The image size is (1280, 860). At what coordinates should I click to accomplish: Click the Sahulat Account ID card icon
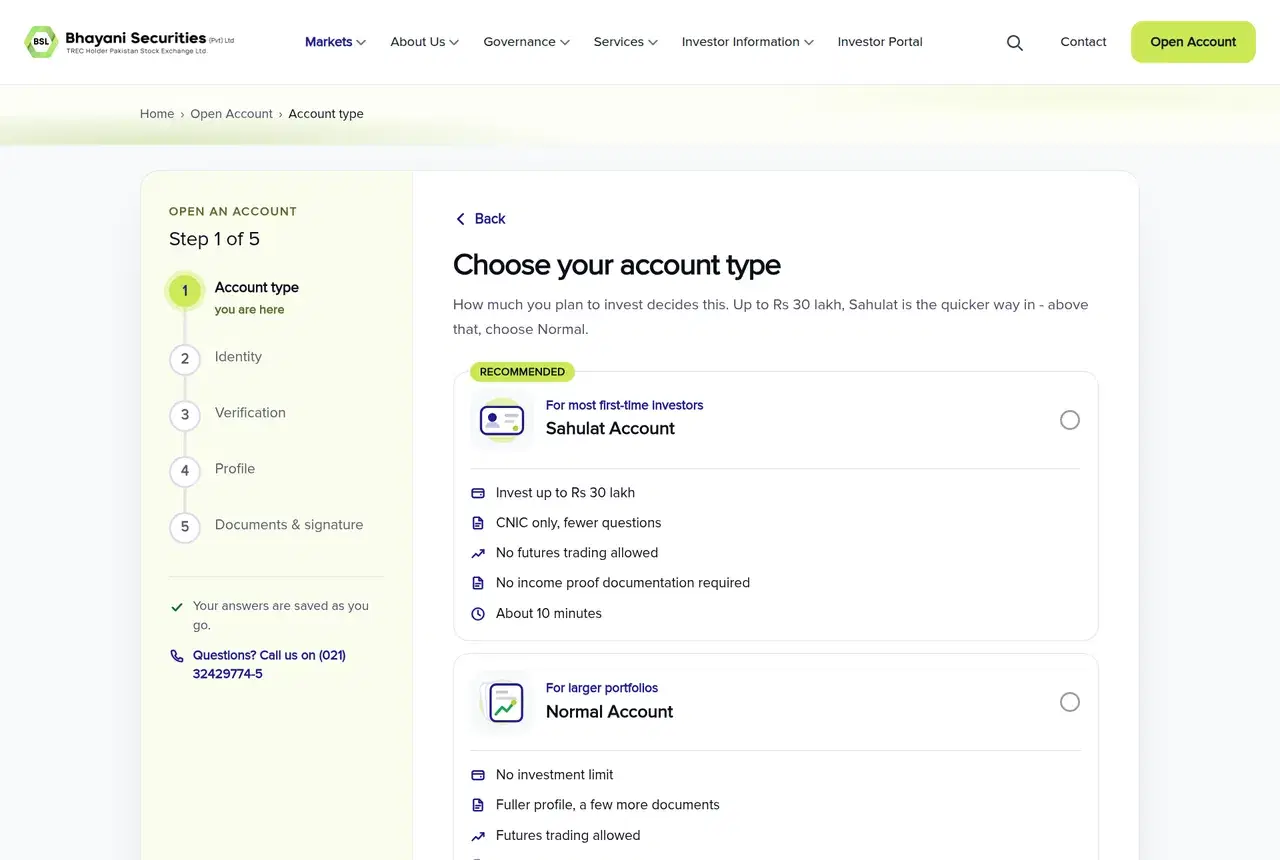(502, 420)
